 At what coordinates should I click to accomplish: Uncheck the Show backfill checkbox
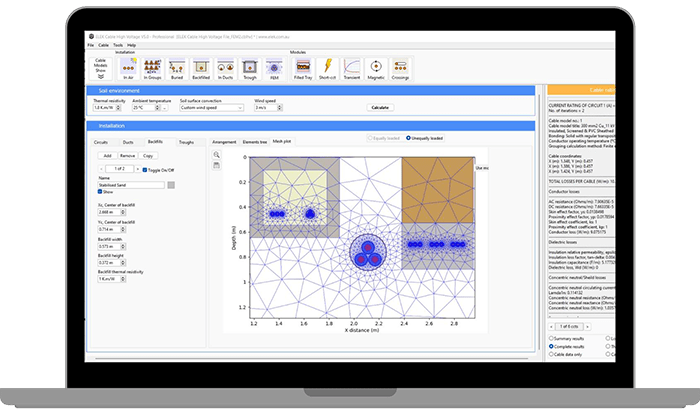point(100,192)
